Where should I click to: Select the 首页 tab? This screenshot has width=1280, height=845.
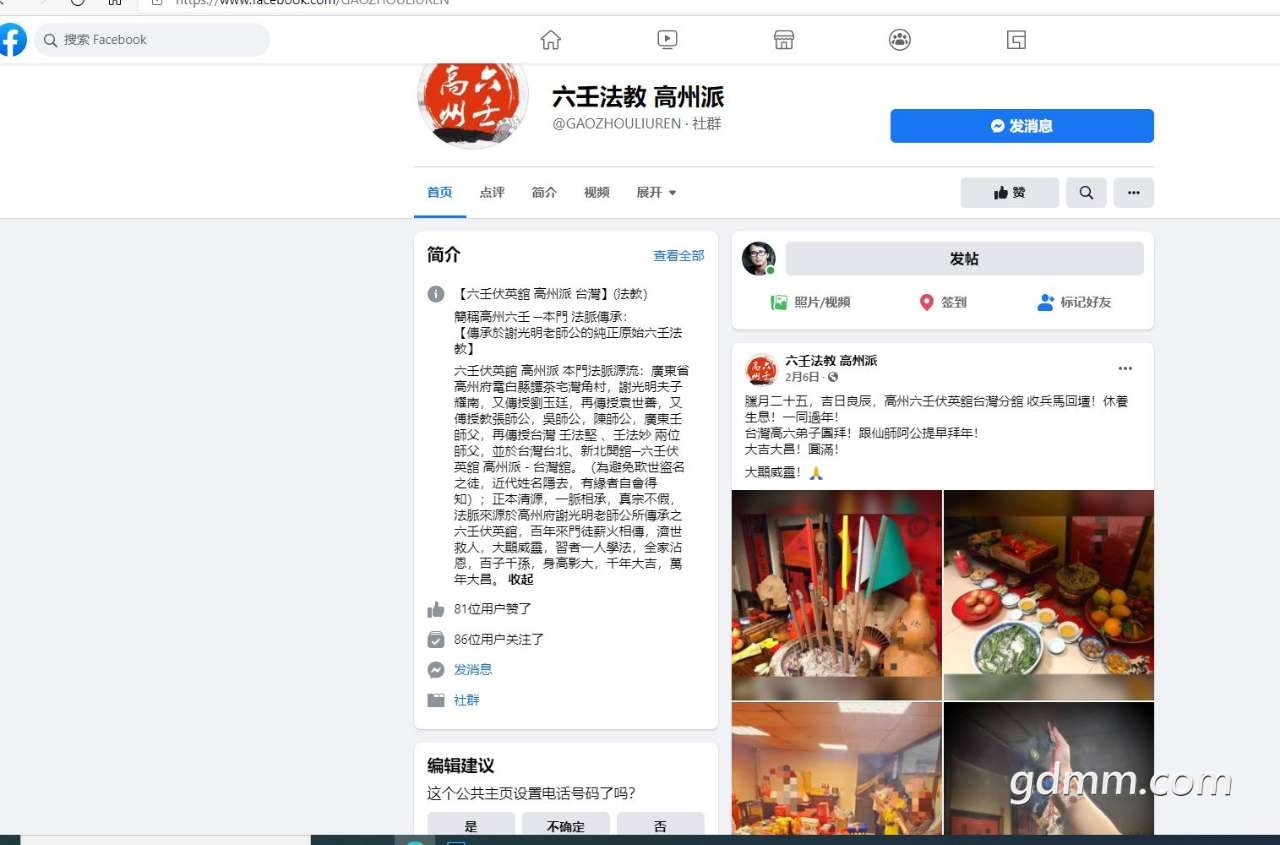[x=440, y=192]
